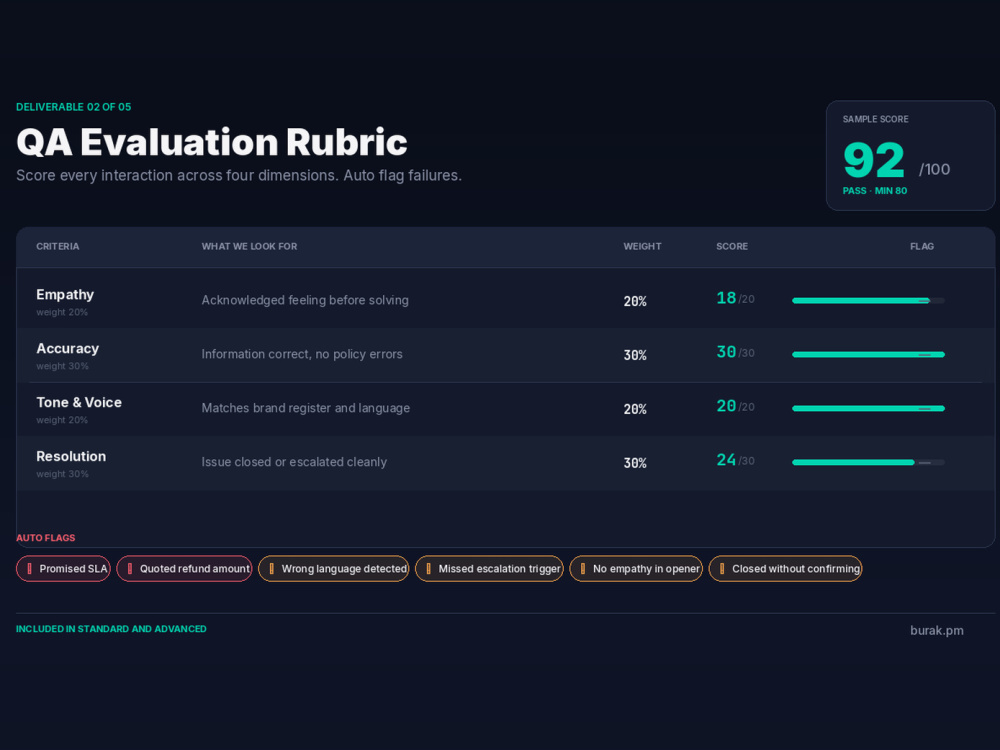Click the CRITERIA column header
Viewport: 1000px width, 750px height.
pos(58,246)
